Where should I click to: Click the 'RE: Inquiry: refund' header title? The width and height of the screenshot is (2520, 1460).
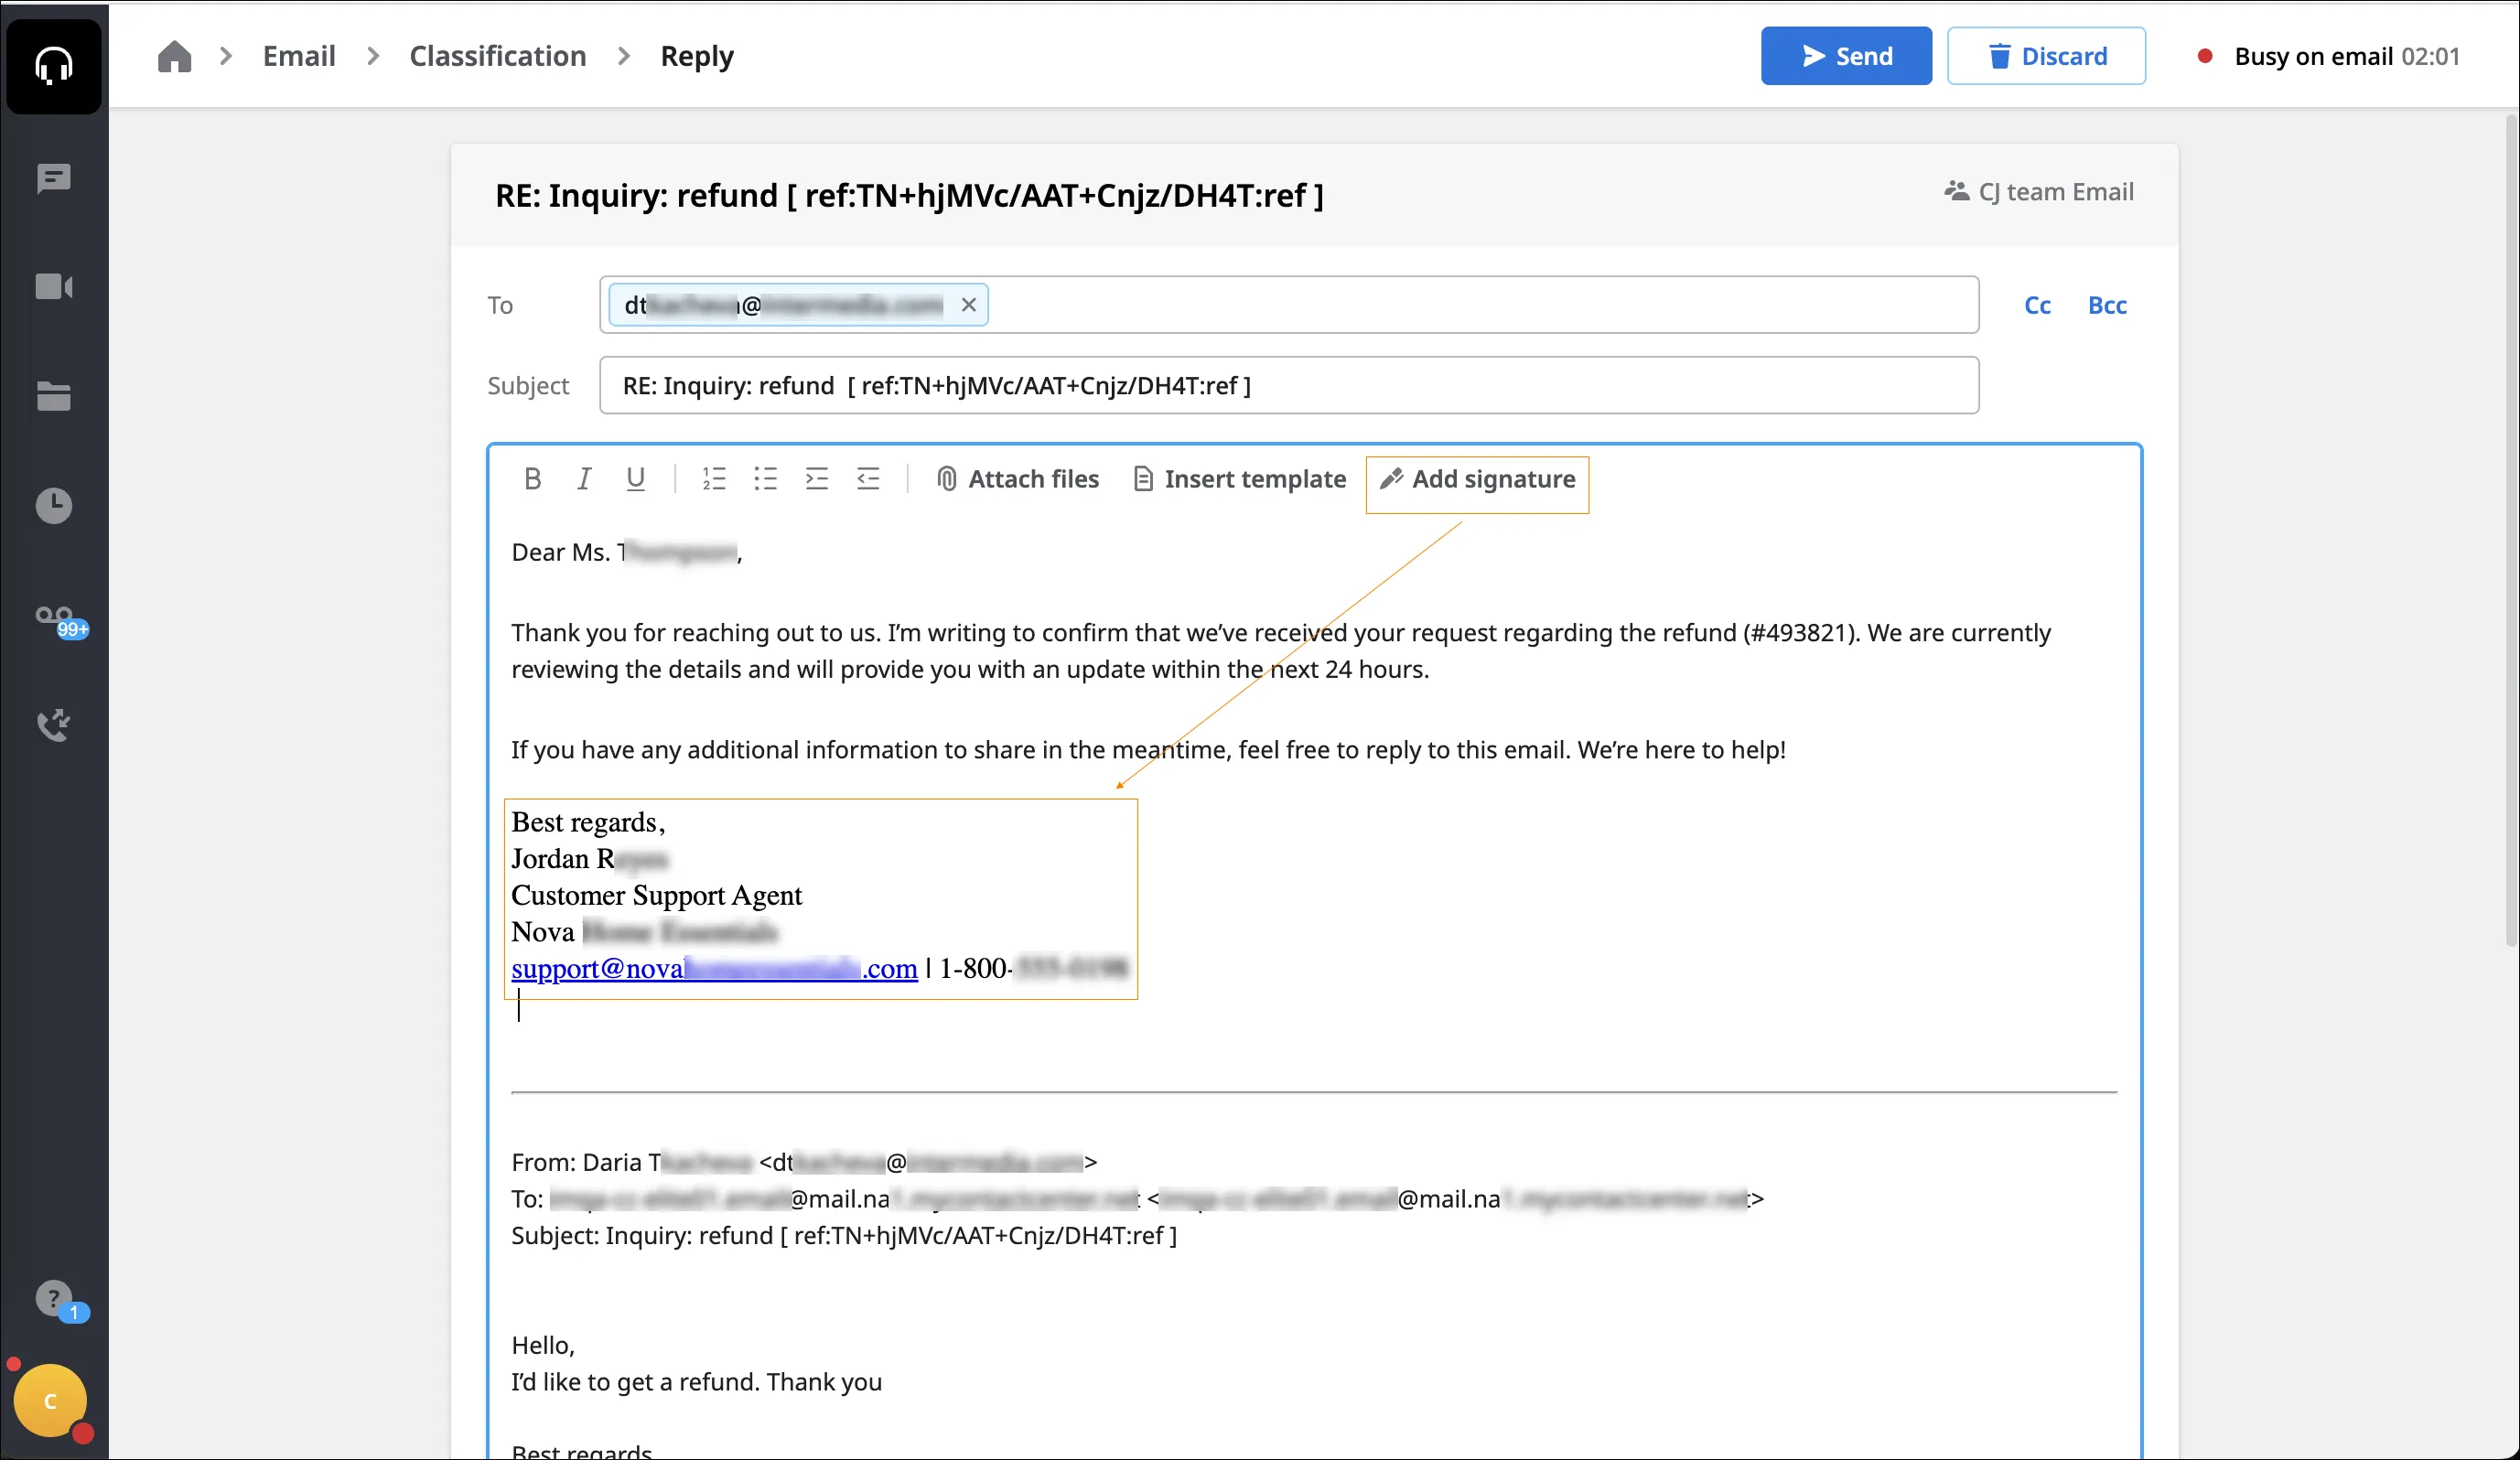click(x=909, y=195)
